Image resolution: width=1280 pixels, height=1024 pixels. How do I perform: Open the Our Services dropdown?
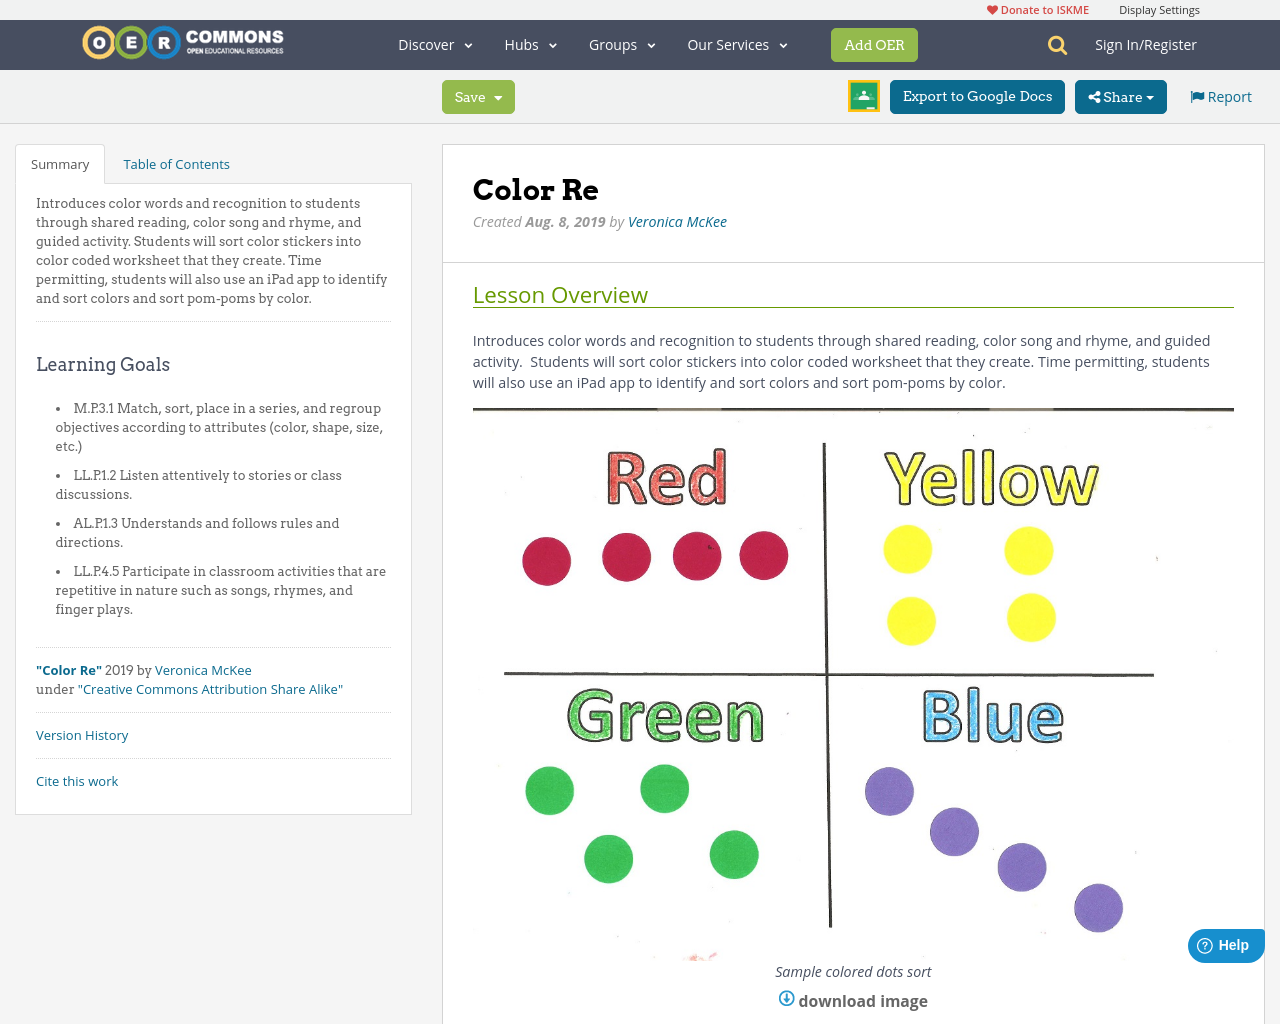[736, 44]
